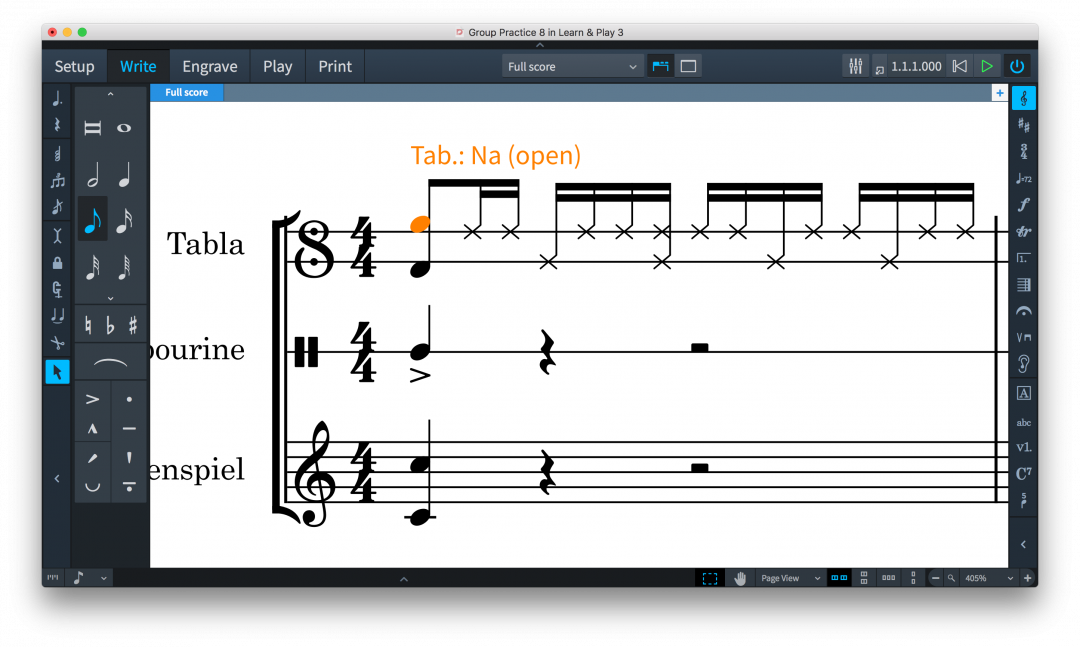Toggle the tie tool
1080x647 pixels.
pos(57,316)
